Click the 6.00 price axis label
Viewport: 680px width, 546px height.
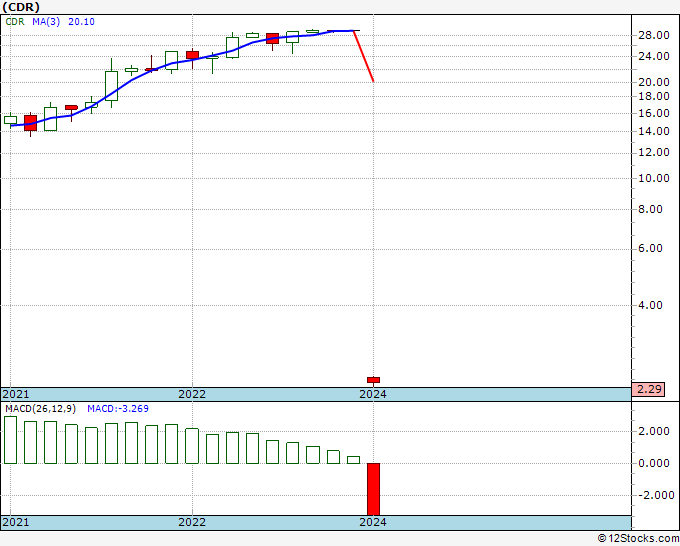pos(651,248)
